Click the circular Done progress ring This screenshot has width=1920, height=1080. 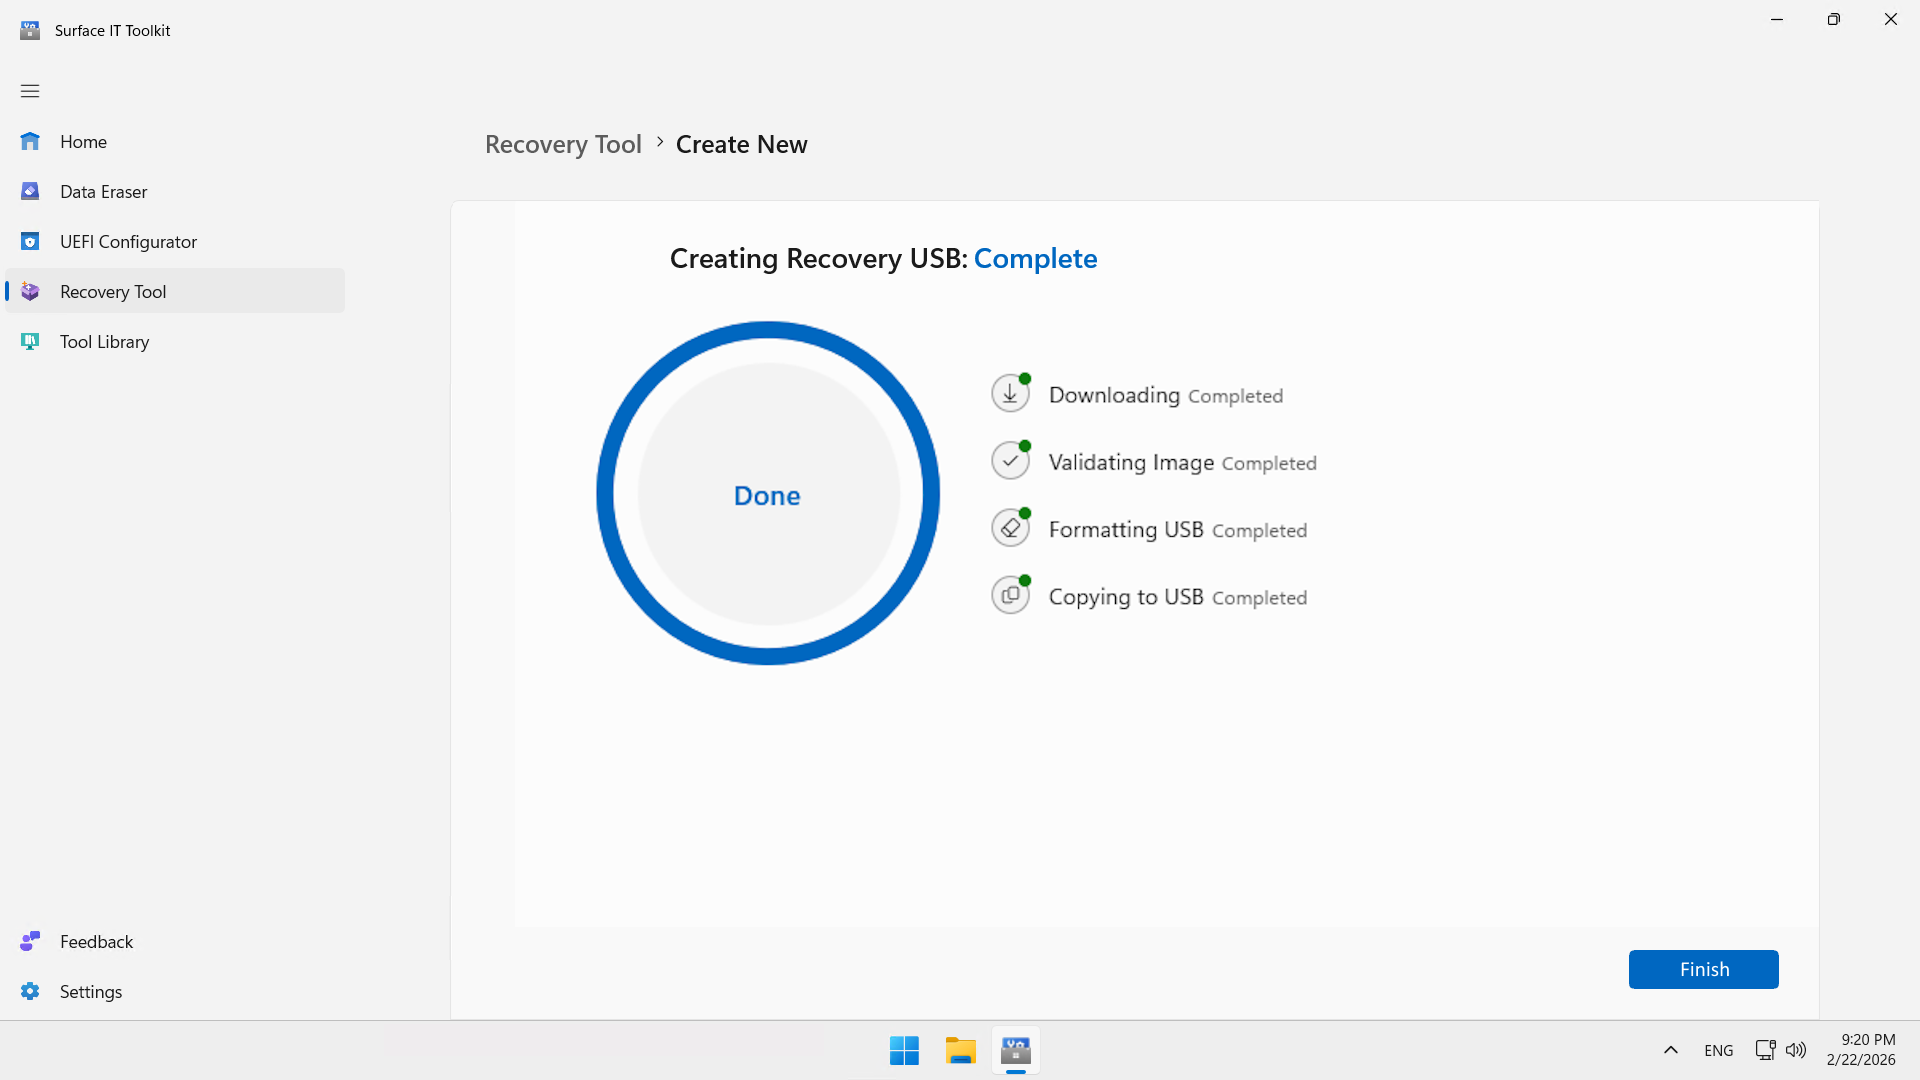click(767, 494)
